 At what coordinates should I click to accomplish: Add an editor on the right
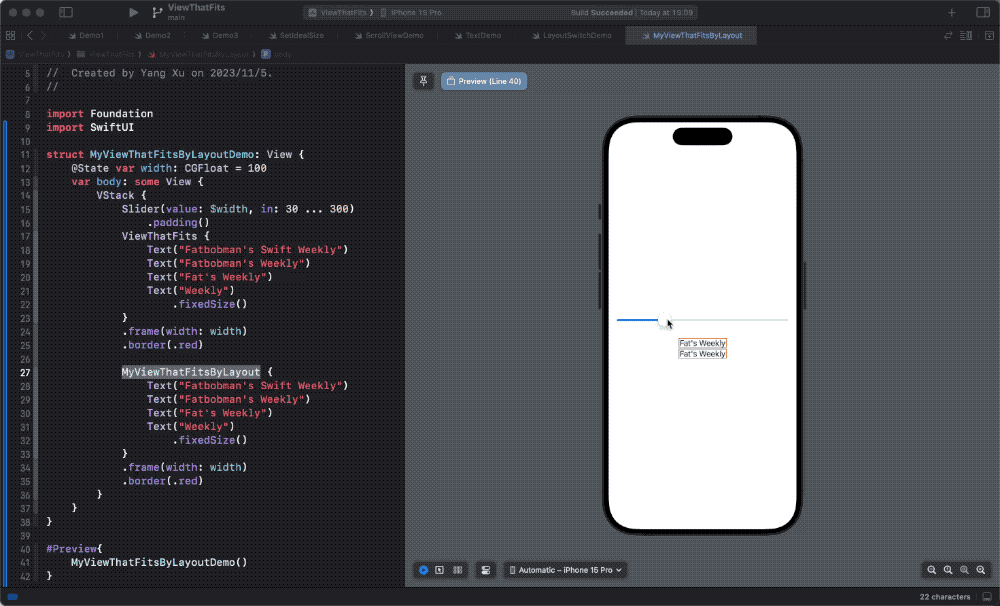(989, 36)
